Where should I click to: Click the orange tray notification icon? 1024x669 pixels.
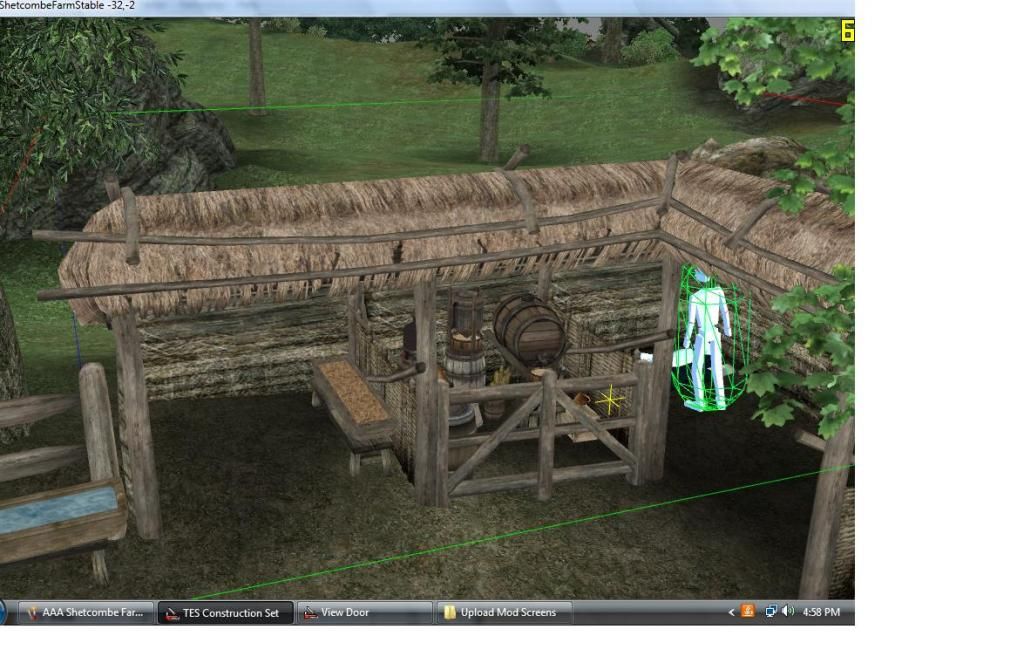748,612
